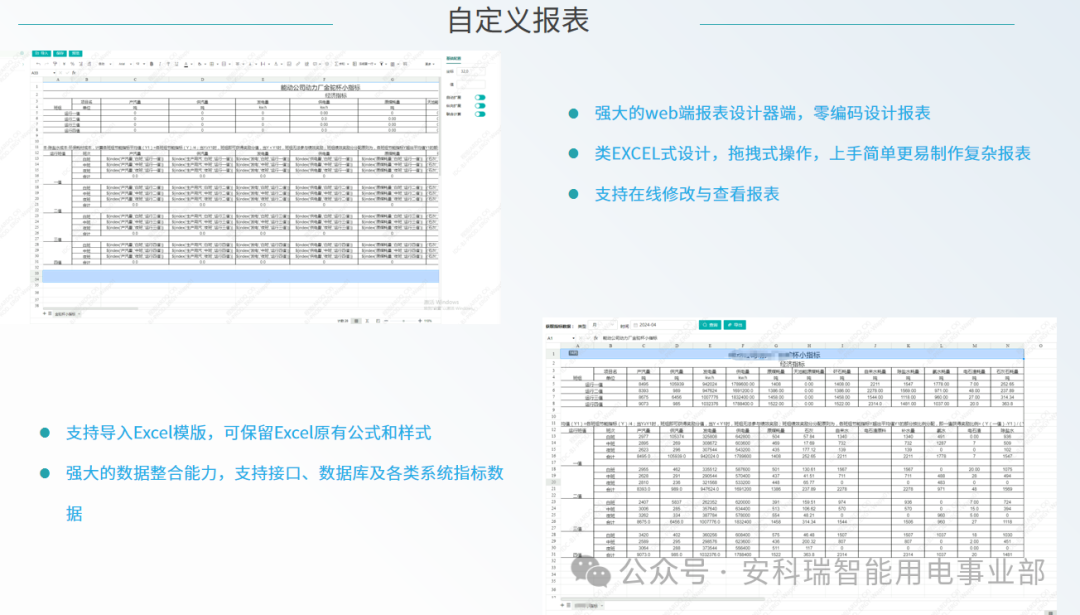Click the fx formula icon in designer formula bar
Screen dimensions: 1080x615
point(74,72)
